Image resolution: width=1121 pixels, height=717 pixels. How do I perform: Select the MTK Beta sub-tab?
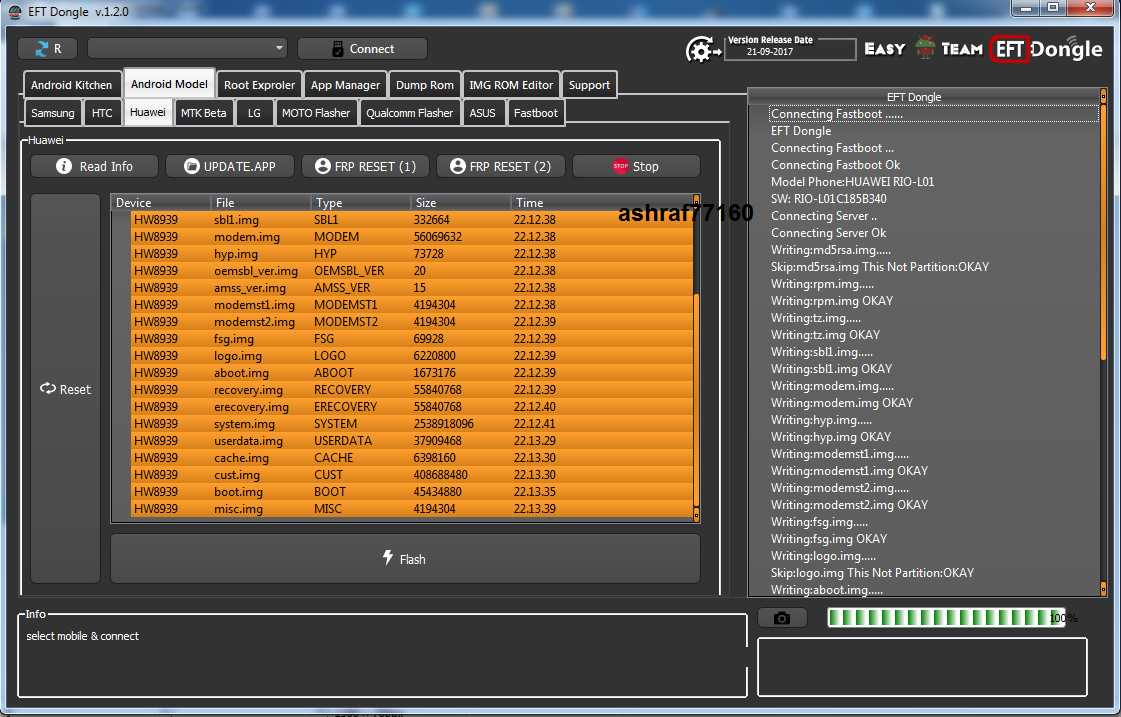[204, 113]
